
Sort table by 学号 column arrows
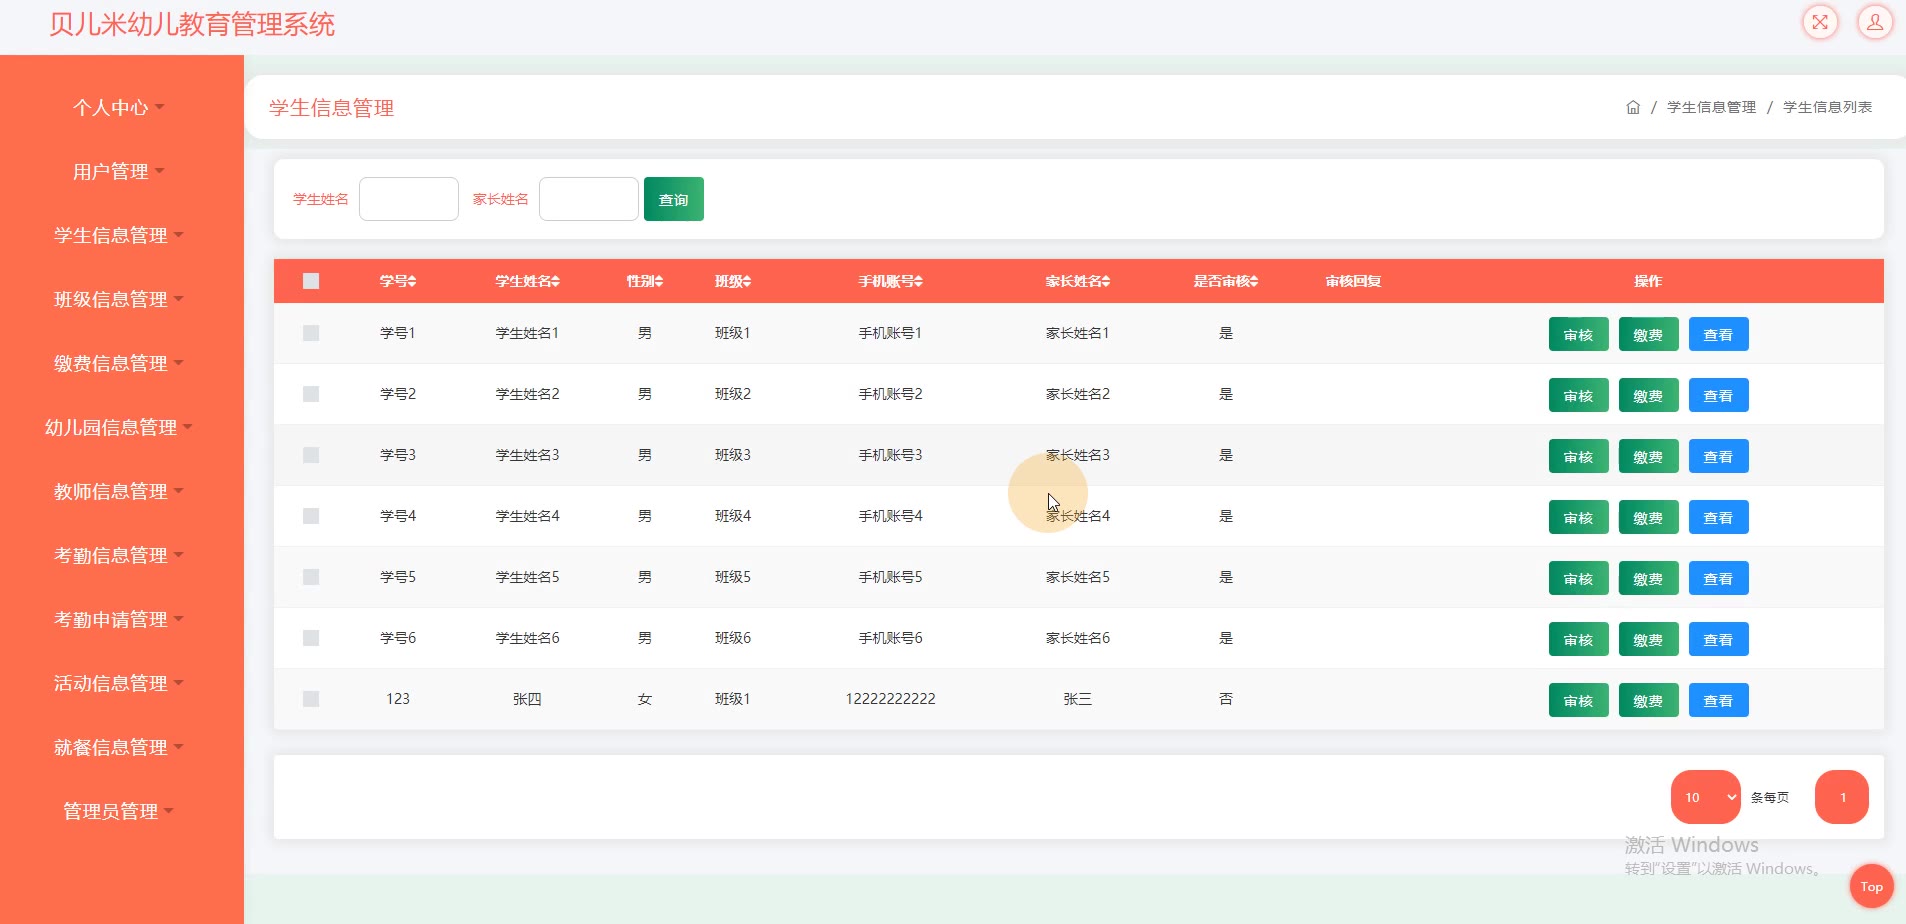coord(411,281)
